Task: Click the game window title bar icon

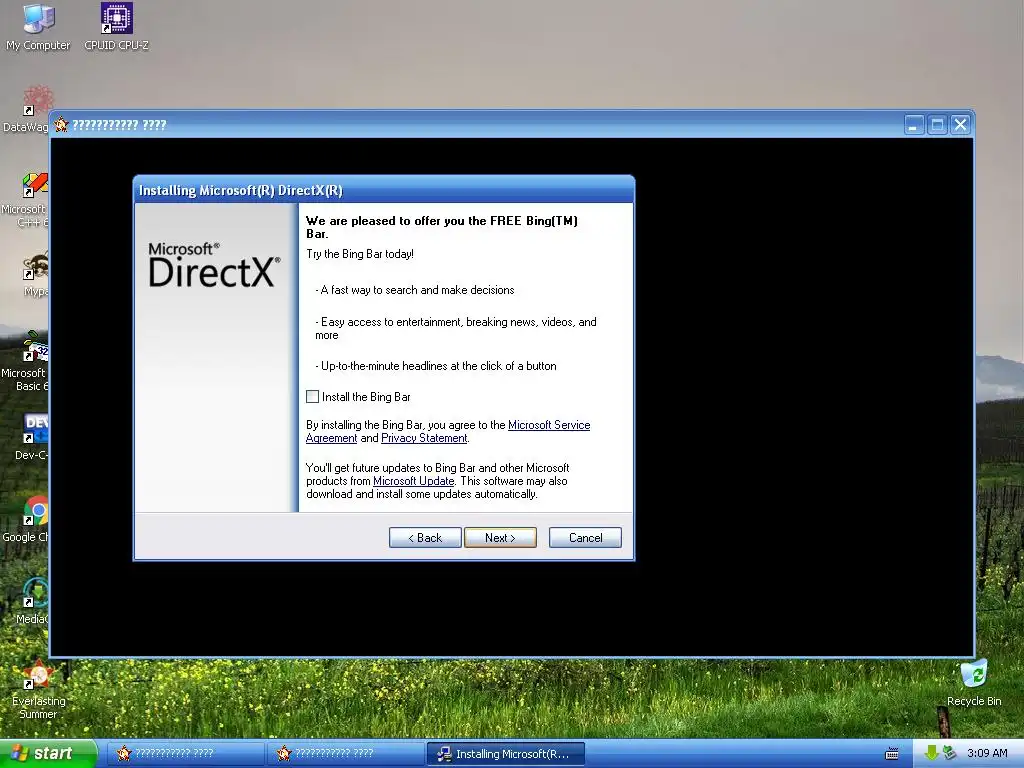Action: pyautogui.click(x=61, y=125)
